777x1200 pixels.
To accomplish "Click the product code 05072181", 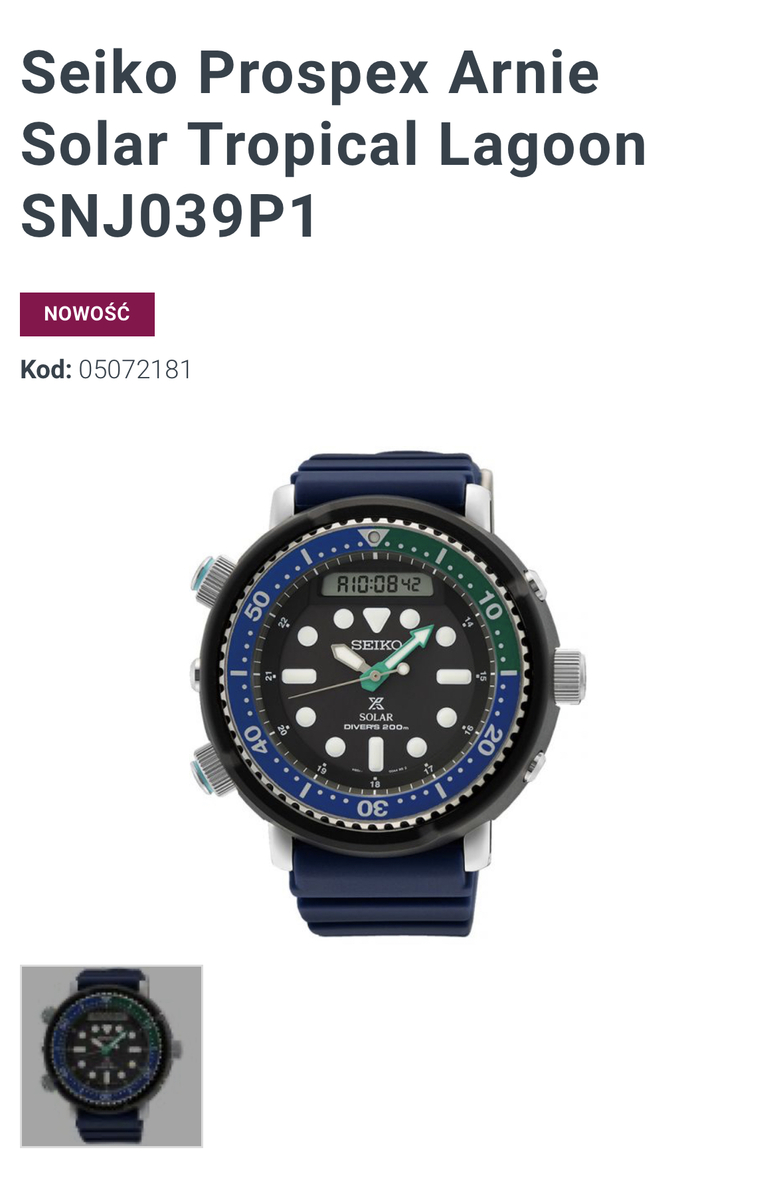I will 135,370.
